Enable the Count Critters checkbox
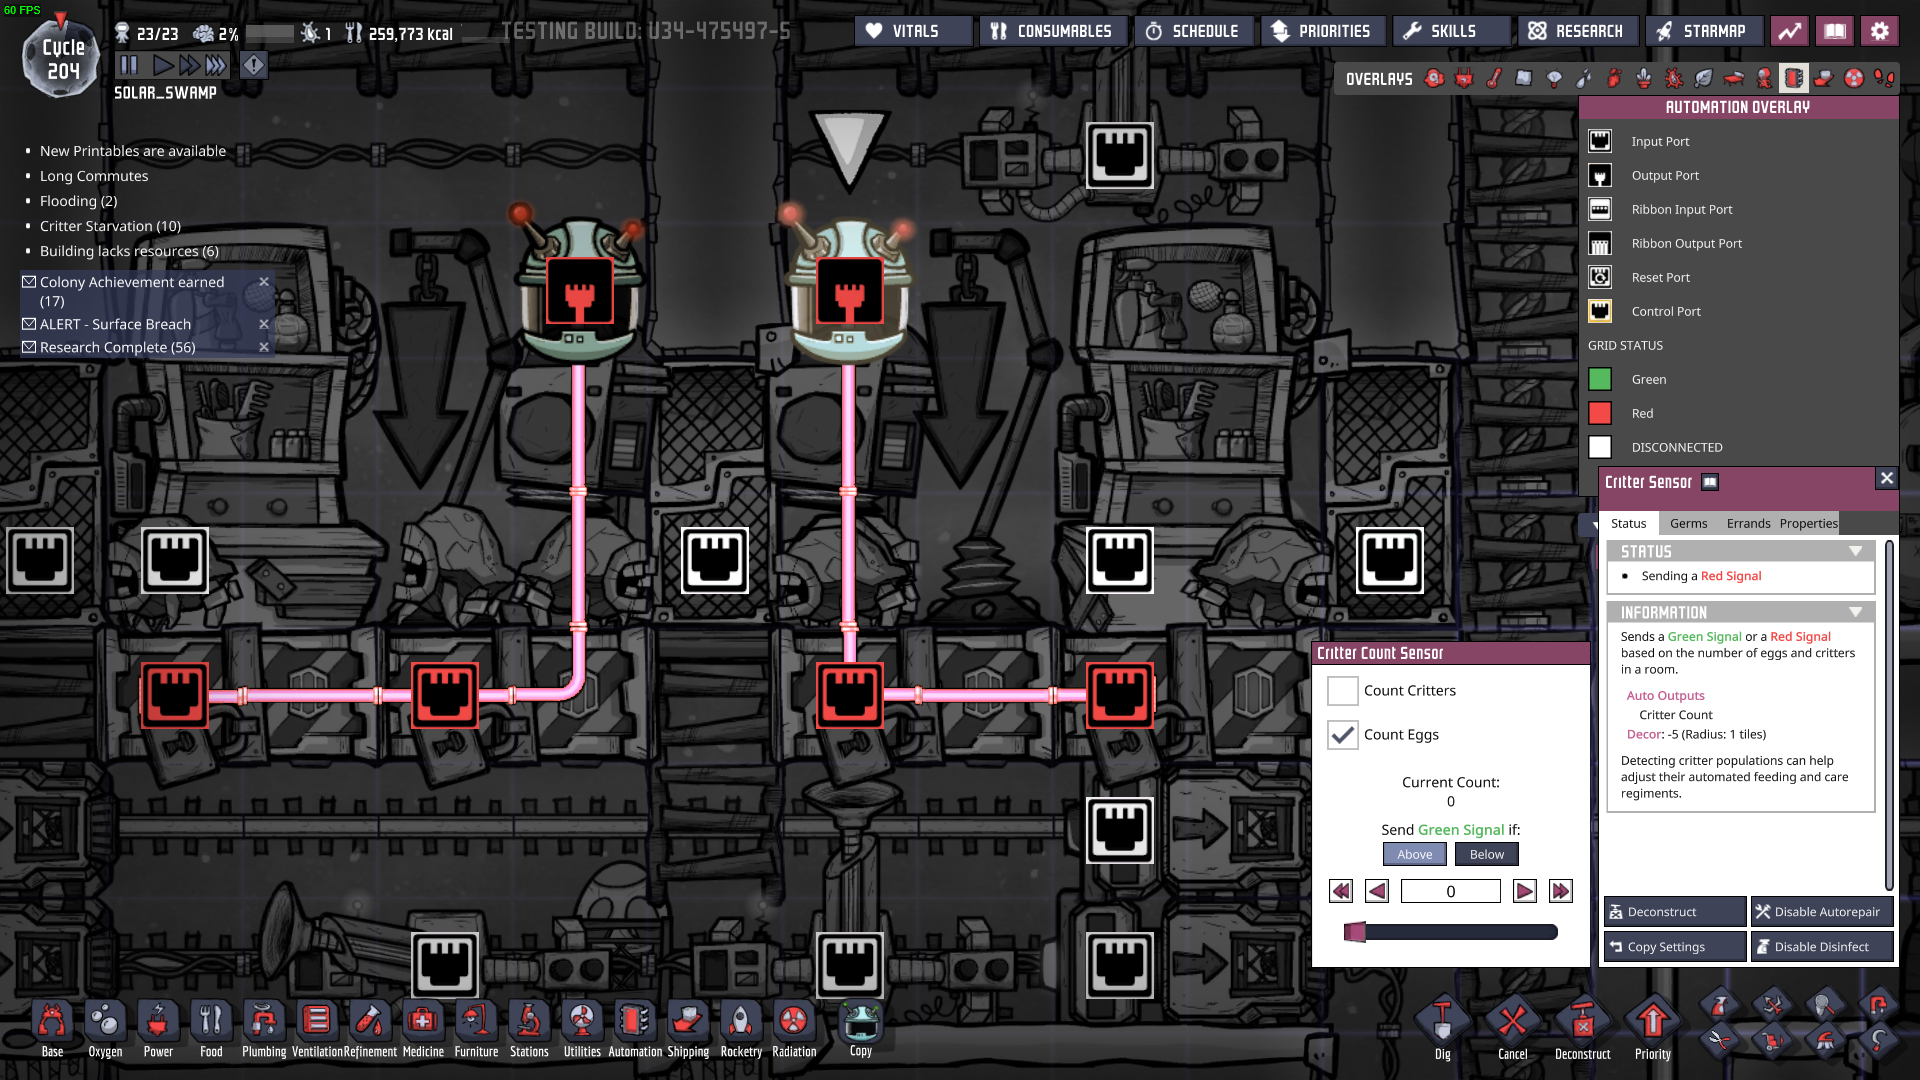1920x1080 pixels. (1342, 691)
